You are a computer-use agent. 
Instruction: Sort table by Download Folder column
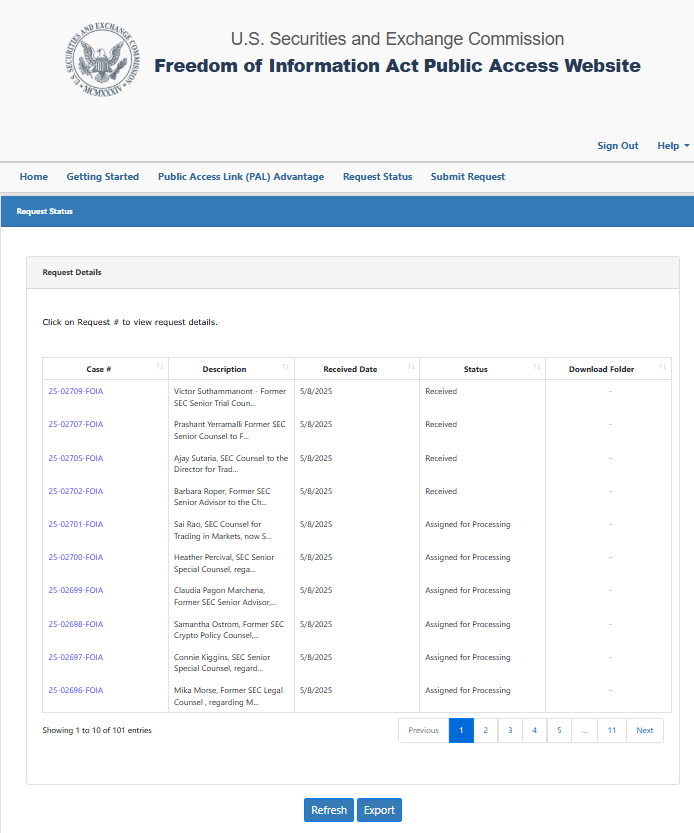pos(662,367)
